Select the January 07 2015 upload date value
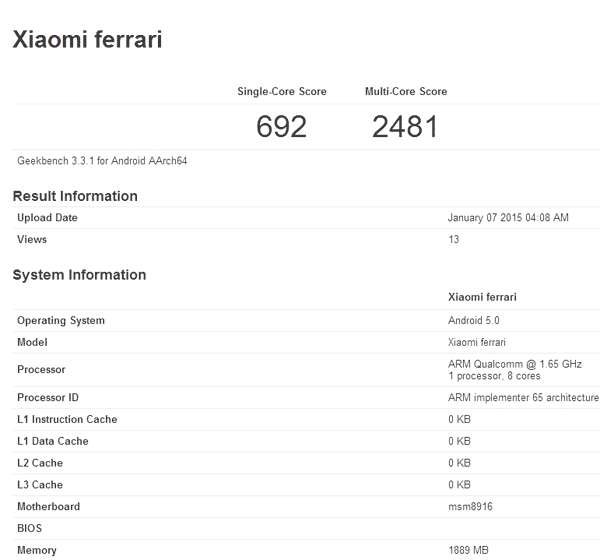 [508, 218]
